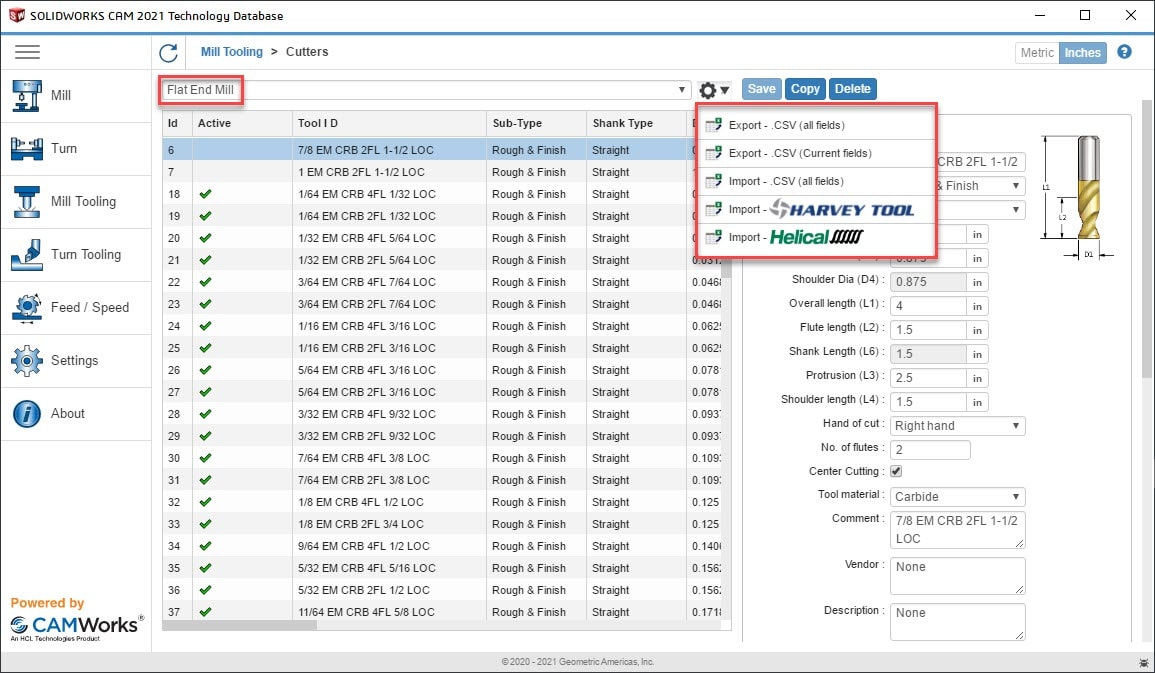Select row 9/64 EM CRB 4FL 1/2 LOC
Viewport: 1155px width, 673px height.
[442, 546]
